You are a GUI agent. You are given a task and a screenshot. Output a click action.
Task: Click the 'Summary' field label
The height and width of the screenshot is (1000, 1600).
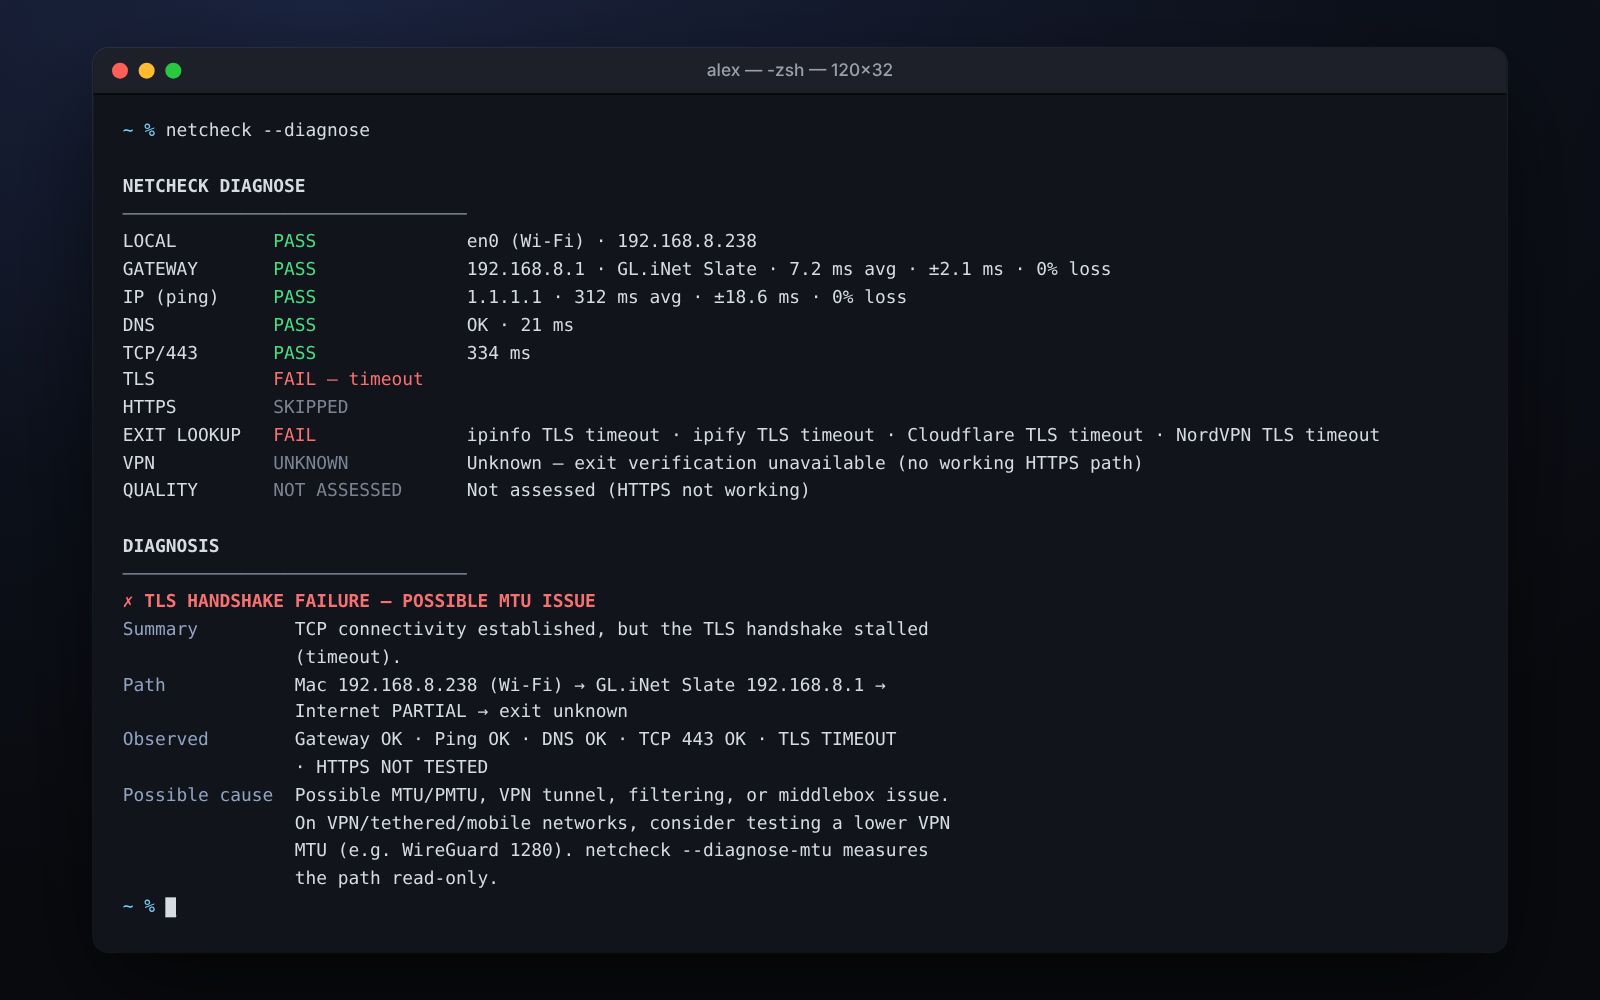(160, 629)
